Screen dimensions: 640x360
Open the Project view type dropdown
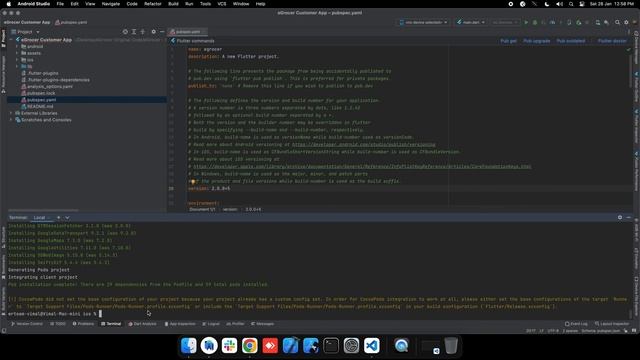coord(25,31)
